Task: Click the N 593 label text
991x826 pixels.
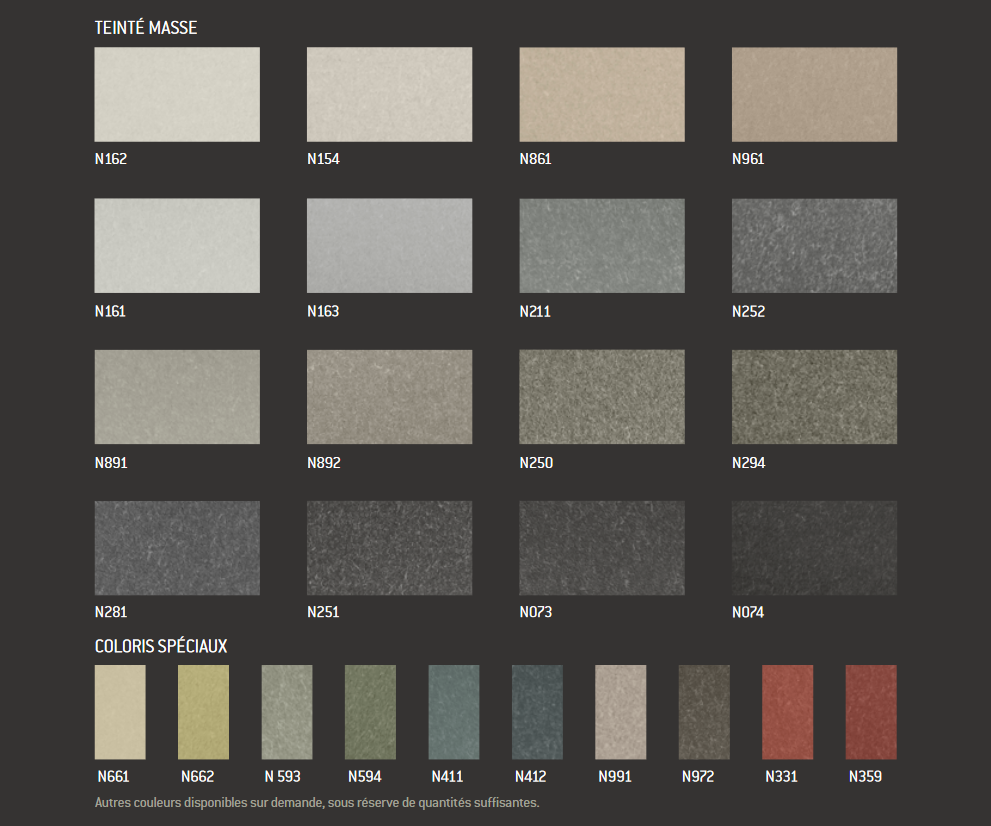Action: [x=283, y=776]
